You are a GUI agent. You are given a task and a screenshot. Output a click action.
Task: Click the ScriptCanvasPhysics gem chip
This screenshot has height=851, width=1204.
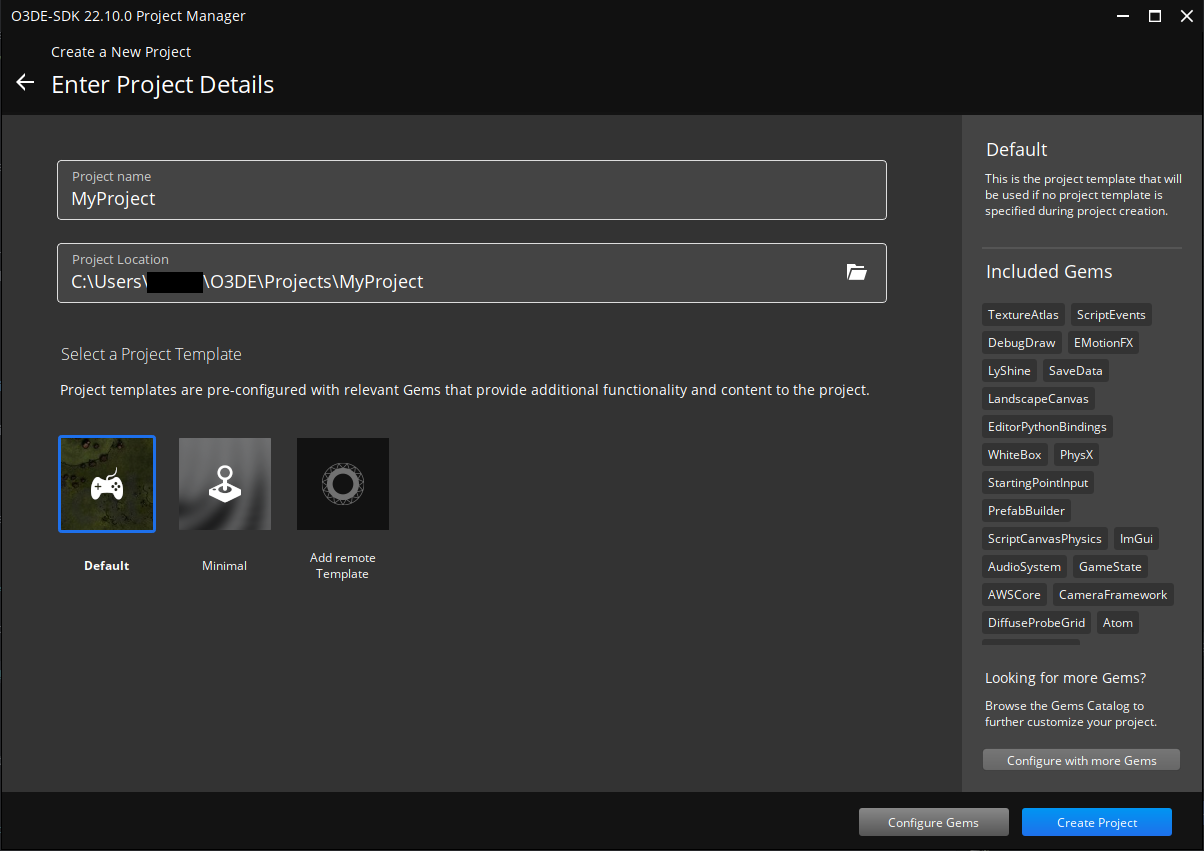(1044, 538)
